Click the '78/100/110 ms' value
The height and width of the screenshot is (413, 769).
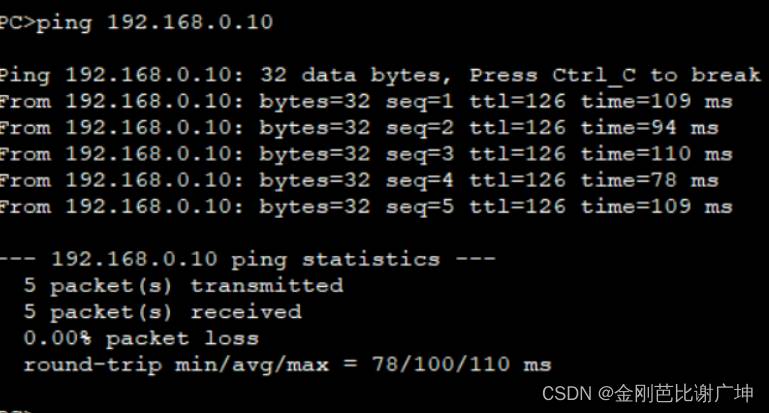pyautogui.click(x=461, y=364)
